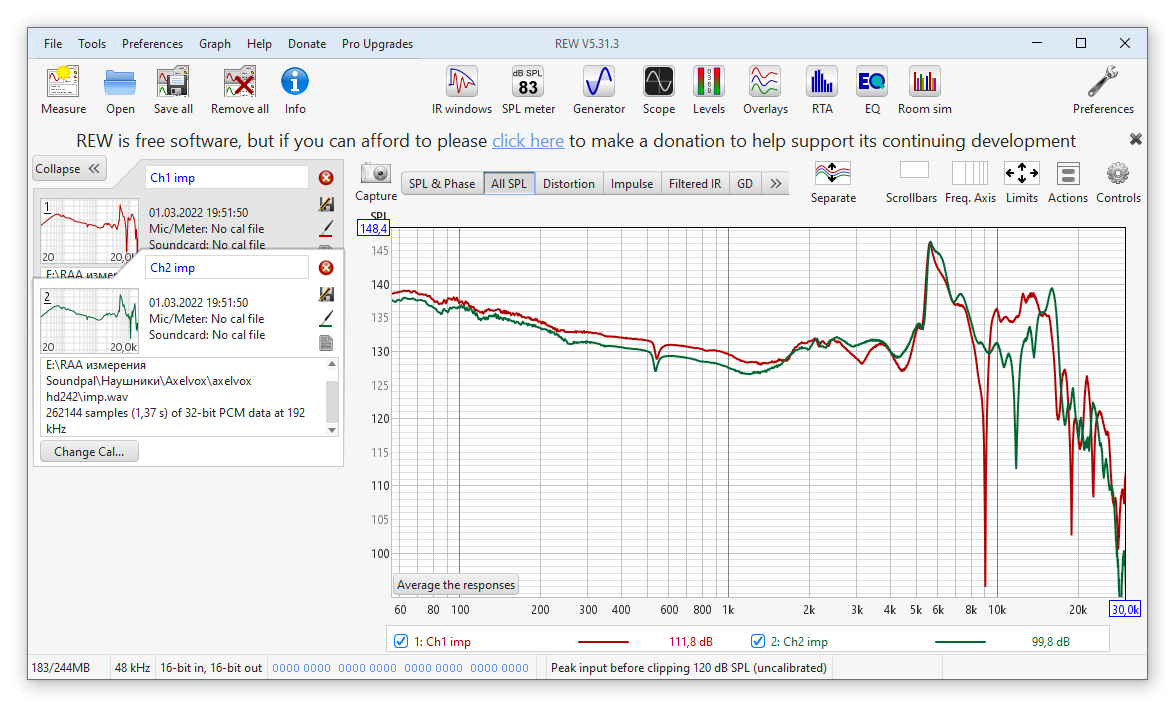Show more graph tabs with double chevron
Image resolution: width=1176 pixels, height=708 pixels.
(x=776, y=184)
